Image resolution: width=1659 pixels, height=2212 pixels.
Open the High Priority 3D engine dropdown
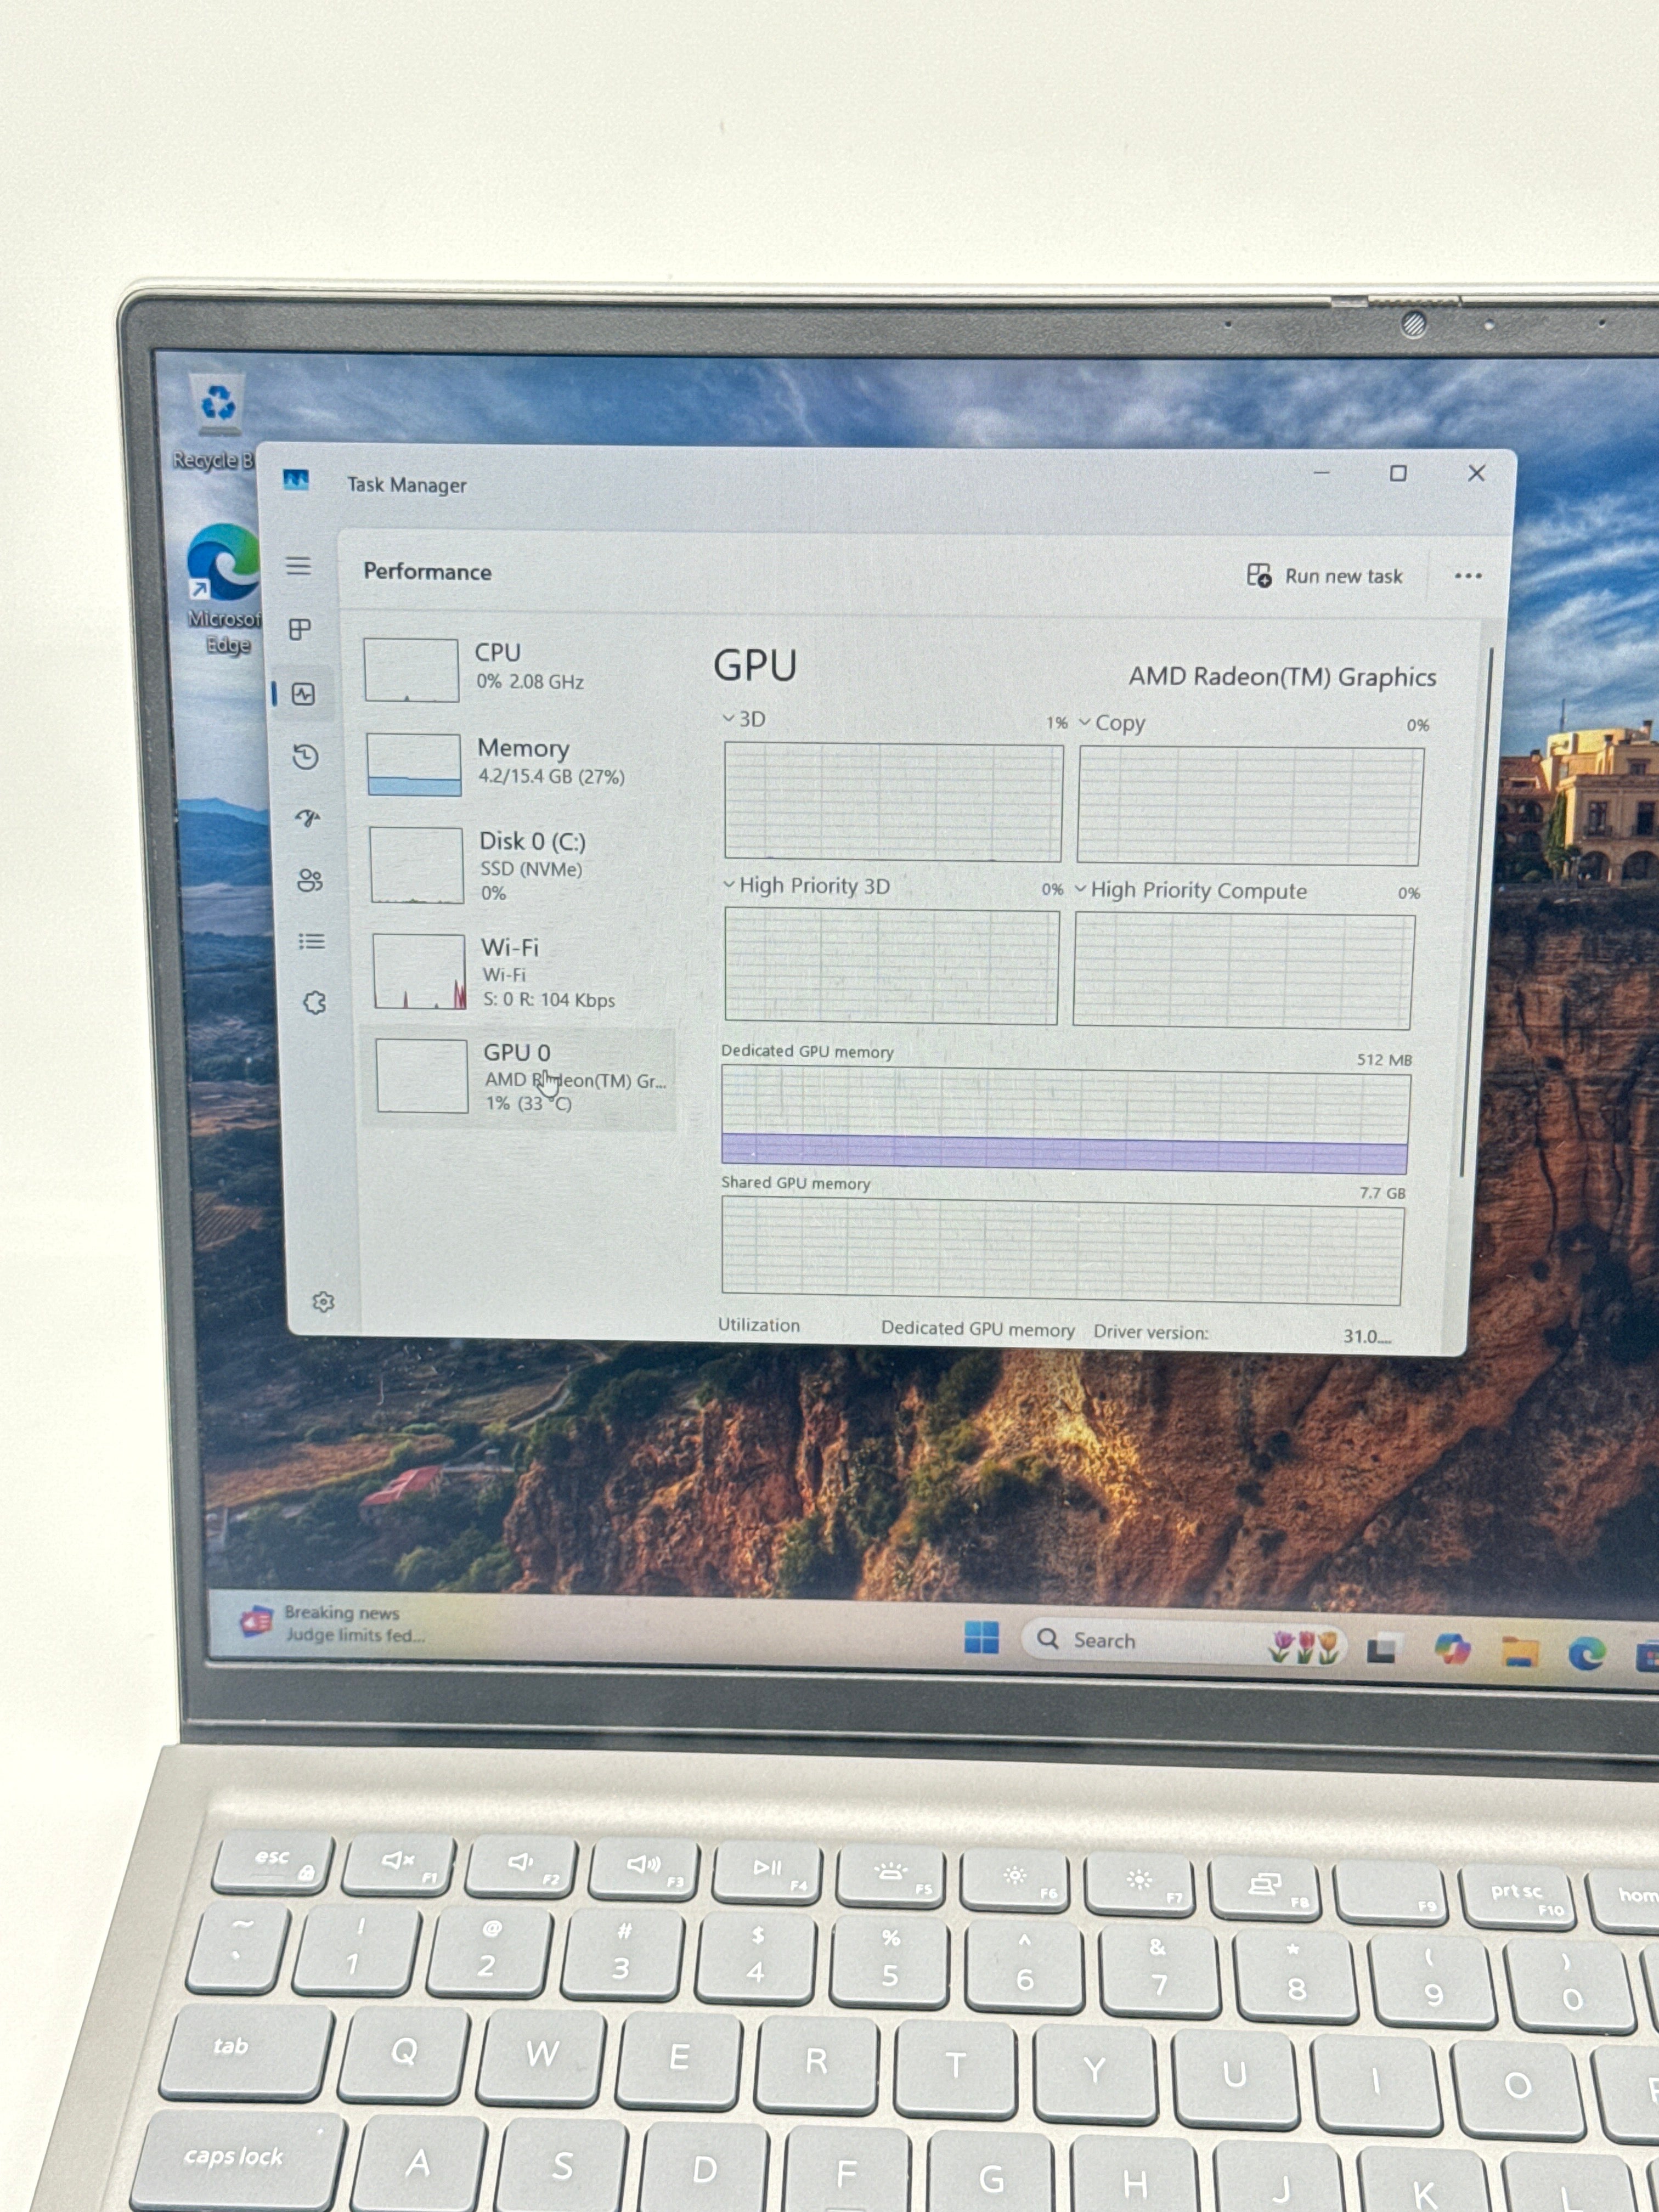[728, 884]
